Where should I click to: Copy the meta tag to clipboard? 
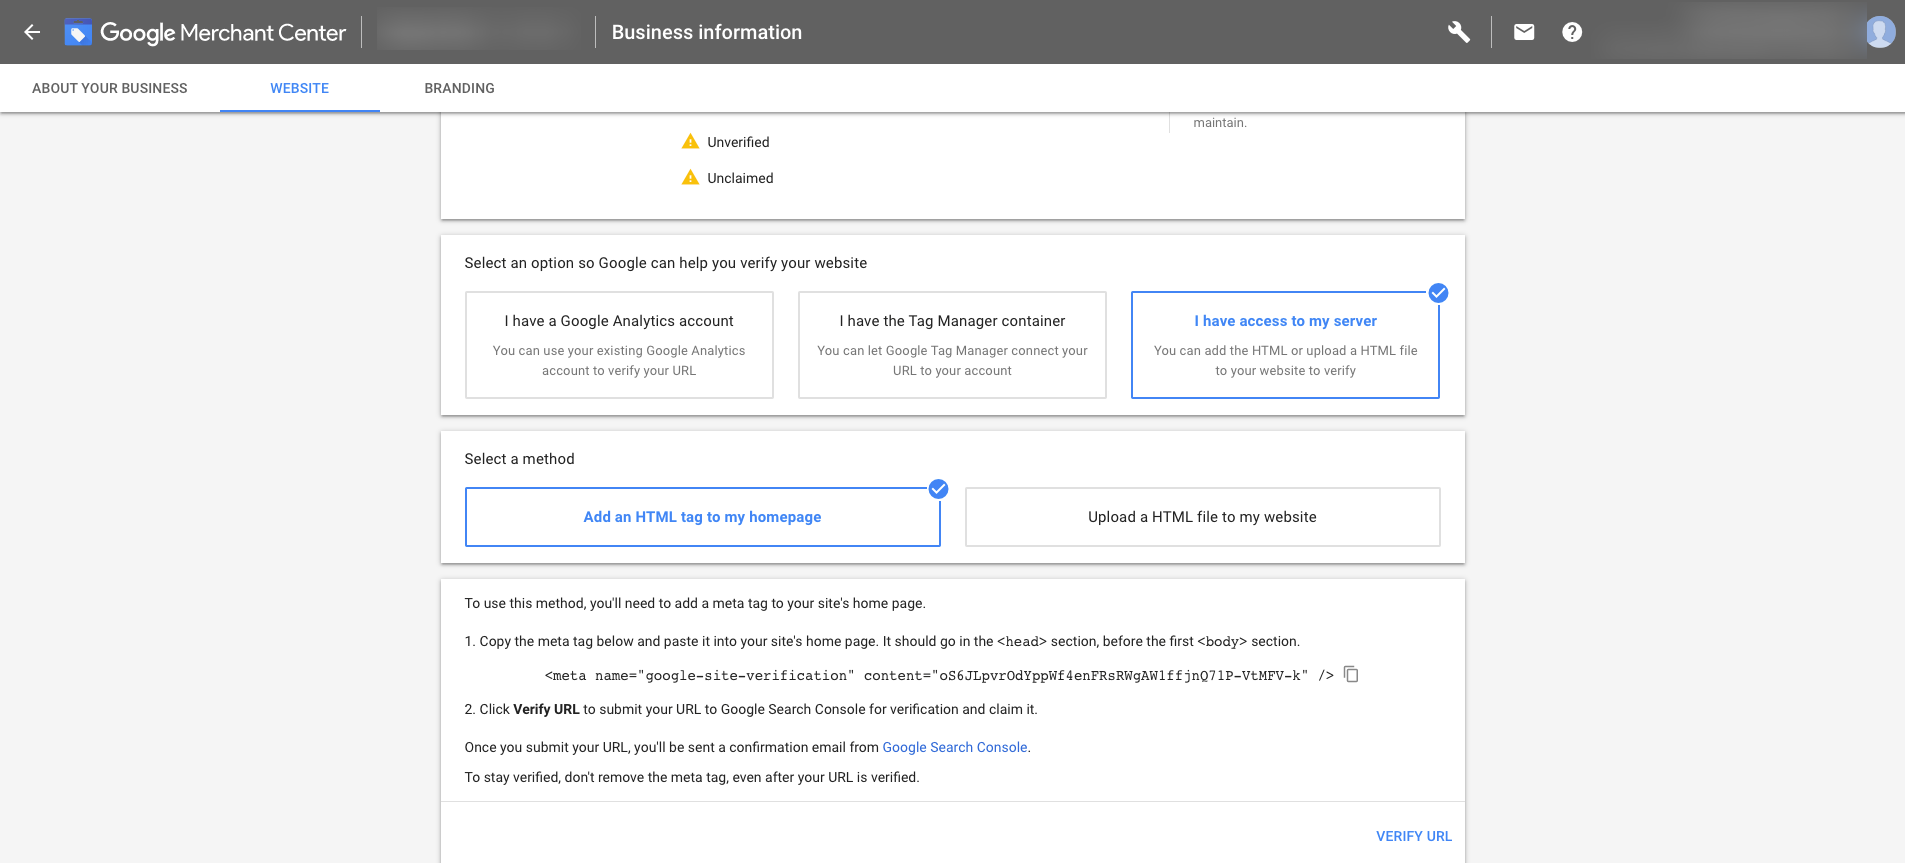coord(1351,674)
